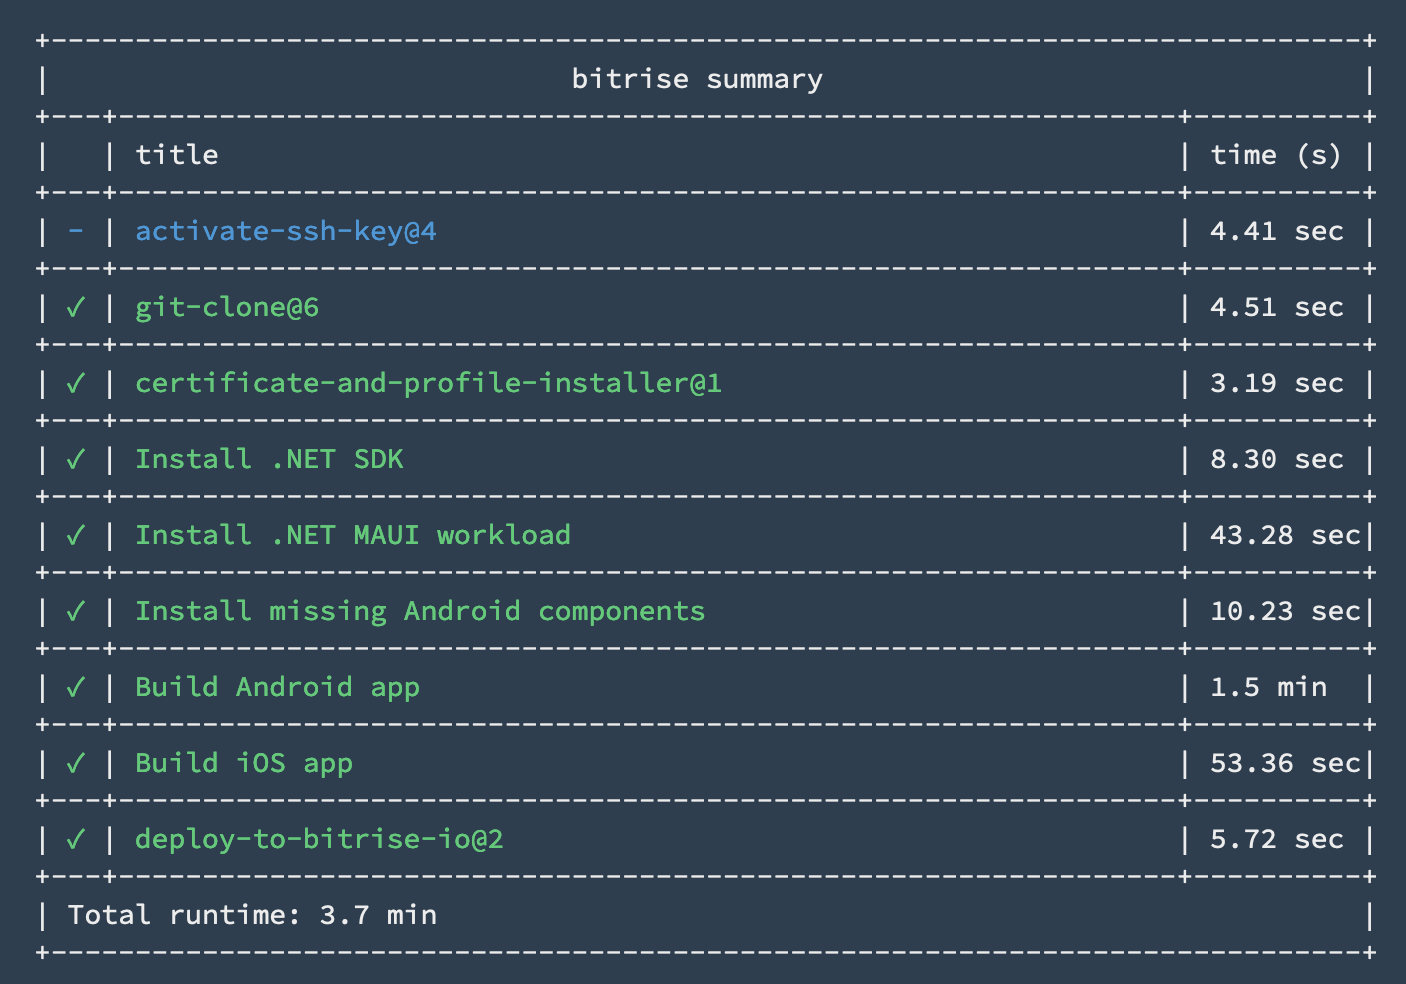Click the time (s) column header
Image resolution: width=1406 pixels, height=984 pixels.
coord(1276,155)
